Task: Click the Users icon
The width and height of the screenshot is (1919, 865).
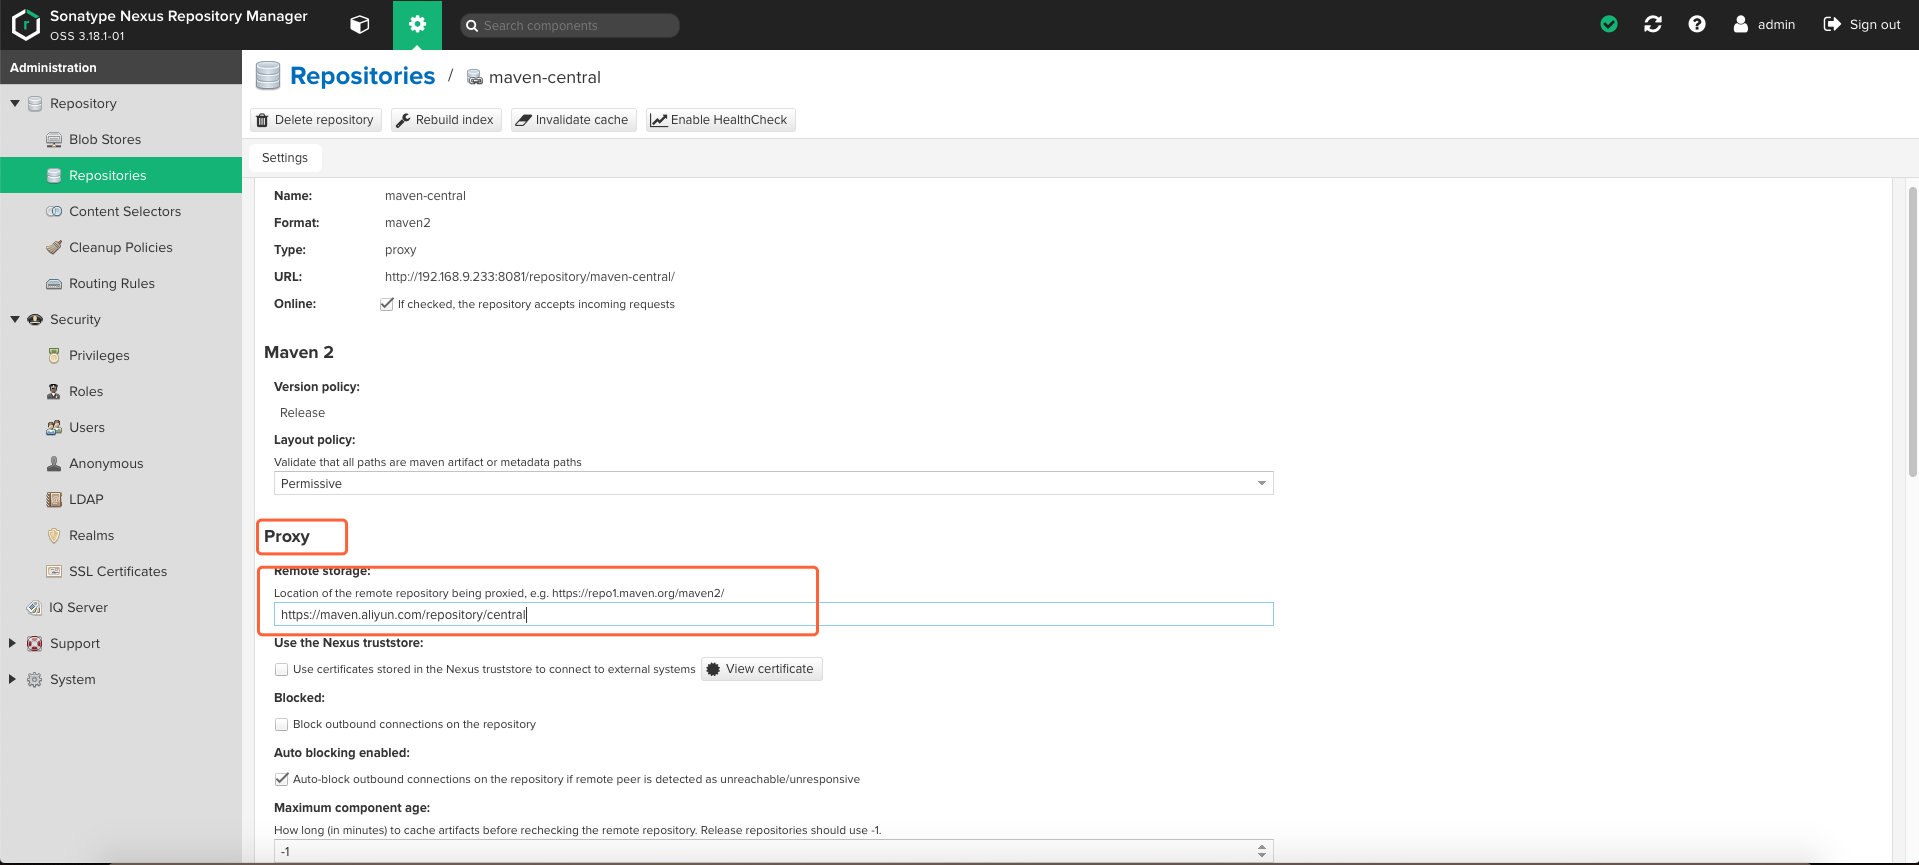Action: (54, 428)
